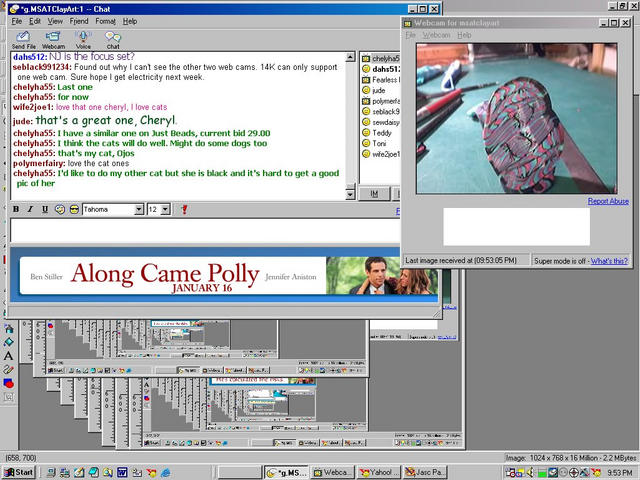Open the Format menu

click(x=105, y=21)
